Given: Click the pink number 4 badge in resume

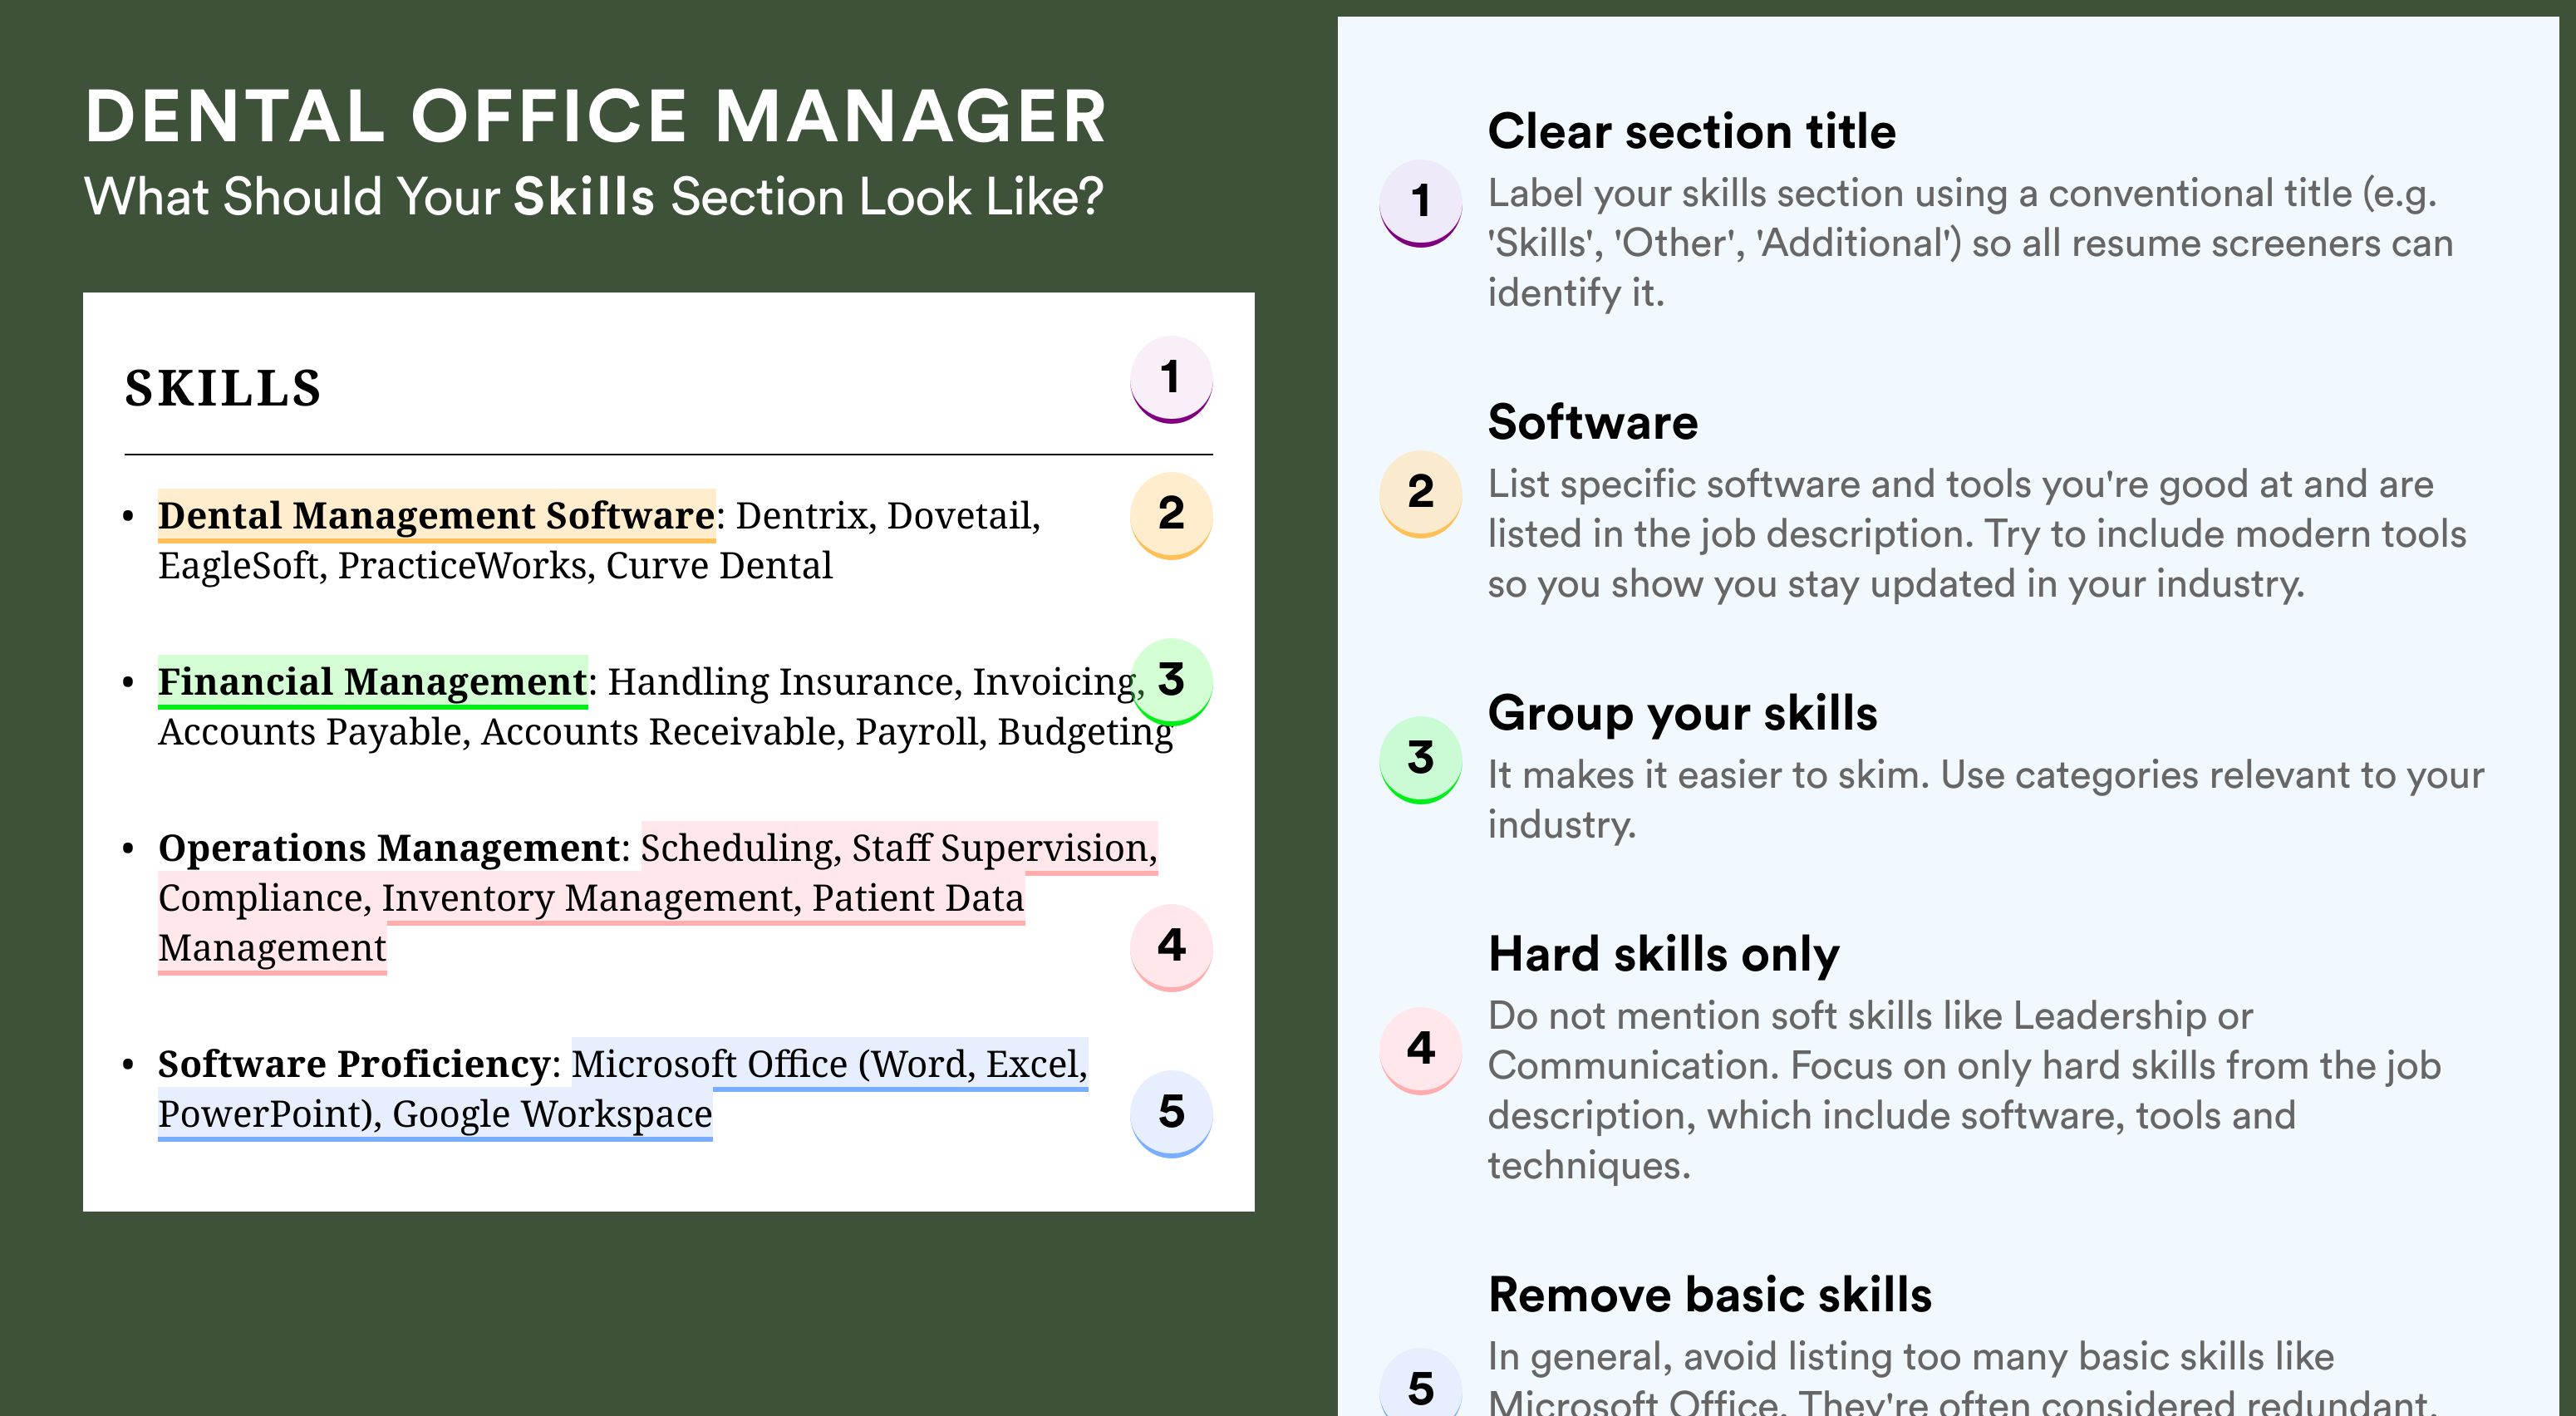Looking at the screenshot, I should coord(1171,946).
